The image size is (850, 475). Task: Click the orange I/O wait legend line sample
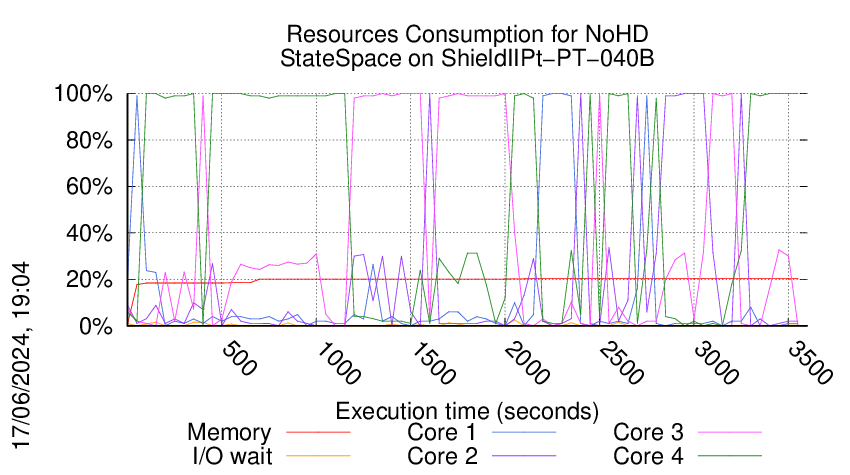[x=318, y=456]
